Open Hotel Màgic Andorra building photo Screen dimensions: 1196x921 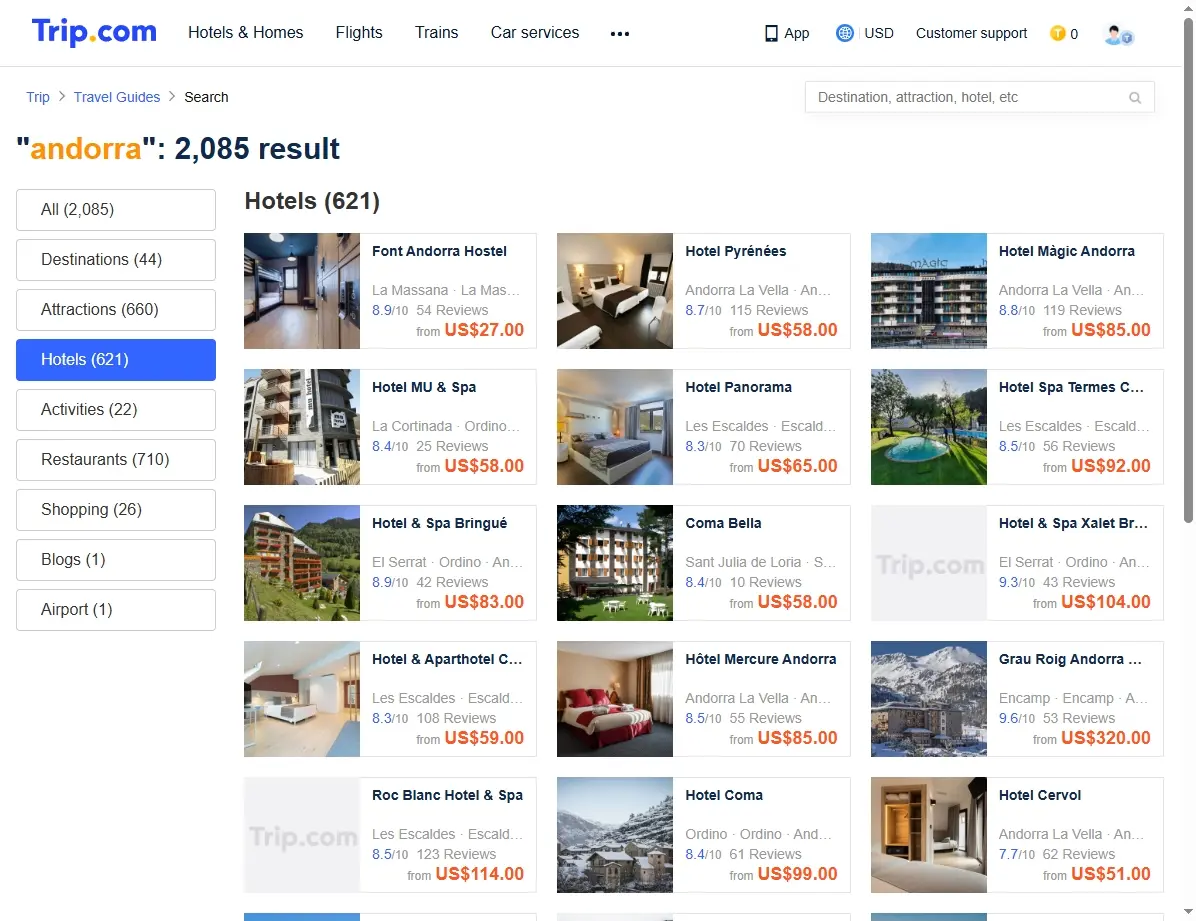coord(928,291)
